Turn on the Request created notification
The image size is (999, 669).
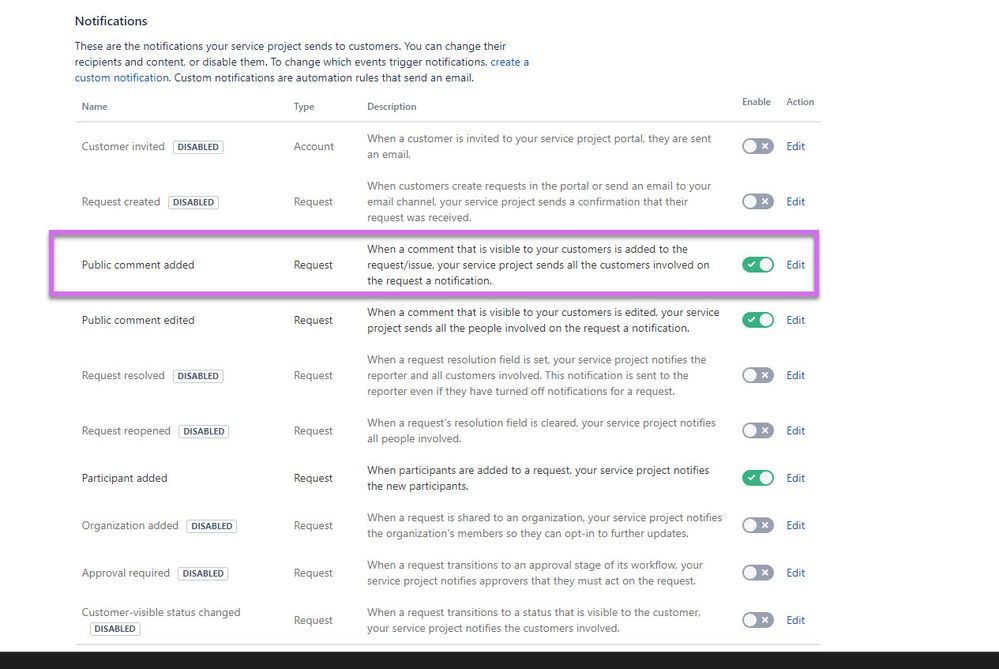[x=758, y=202]
